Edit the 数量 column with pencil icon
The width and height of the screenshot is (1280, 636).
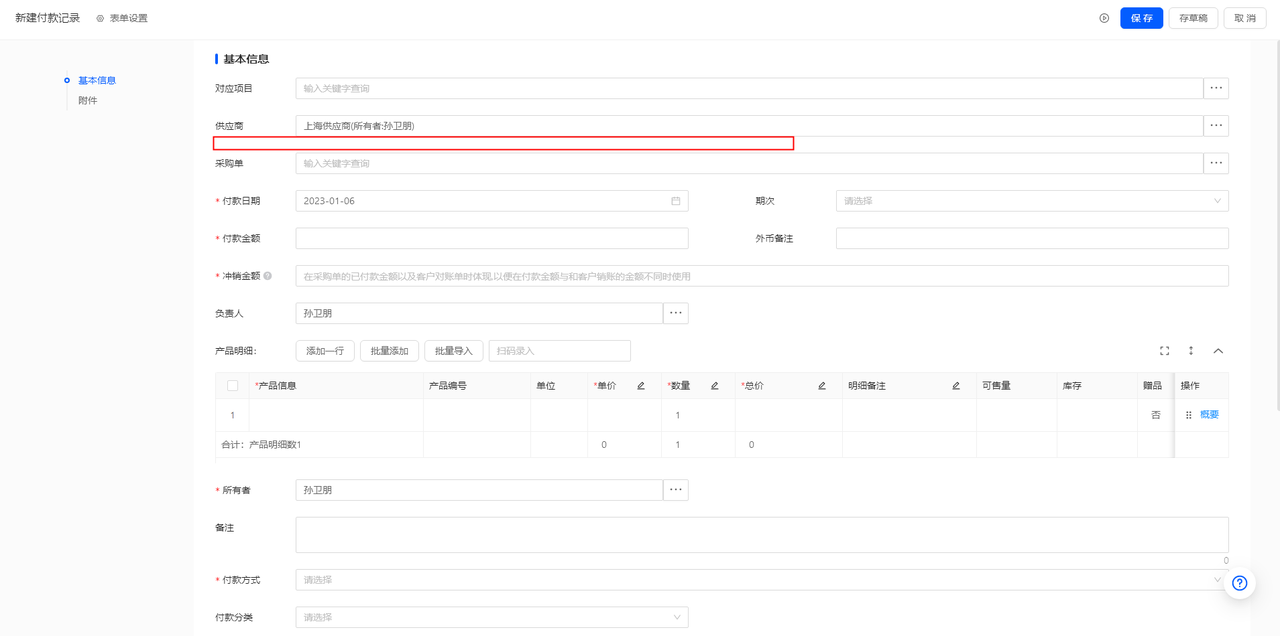pyautogui.click(x=714, y=386)
